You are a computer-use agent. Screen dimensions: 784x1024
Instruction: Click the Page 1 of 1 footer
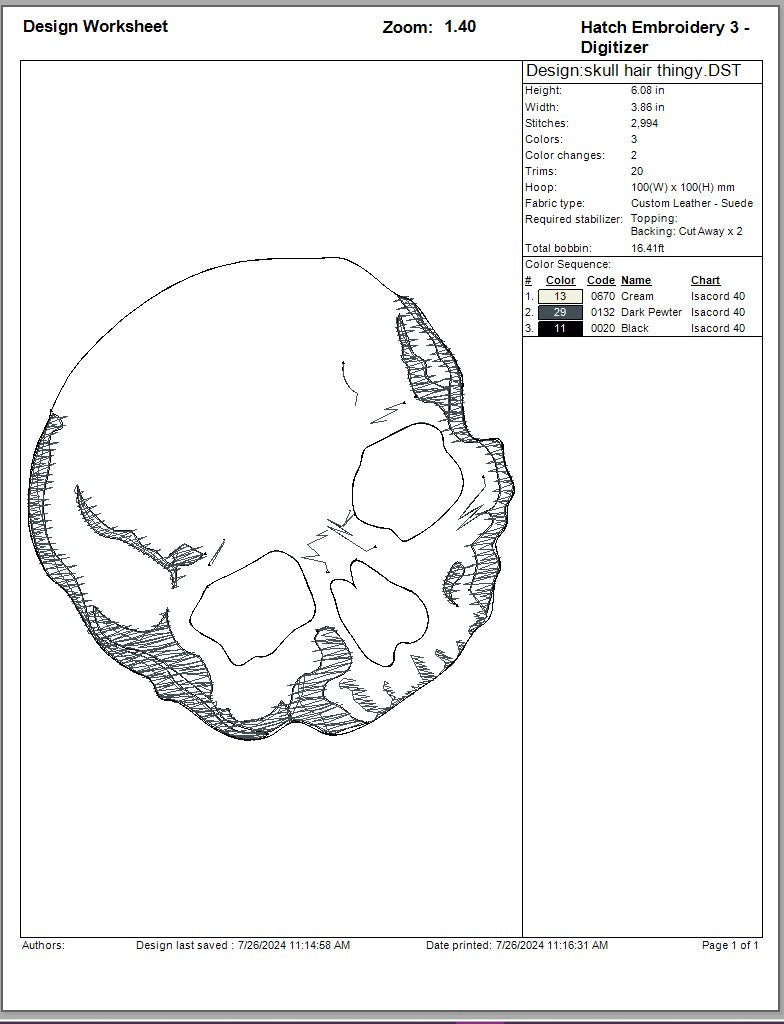coord(730,945)
